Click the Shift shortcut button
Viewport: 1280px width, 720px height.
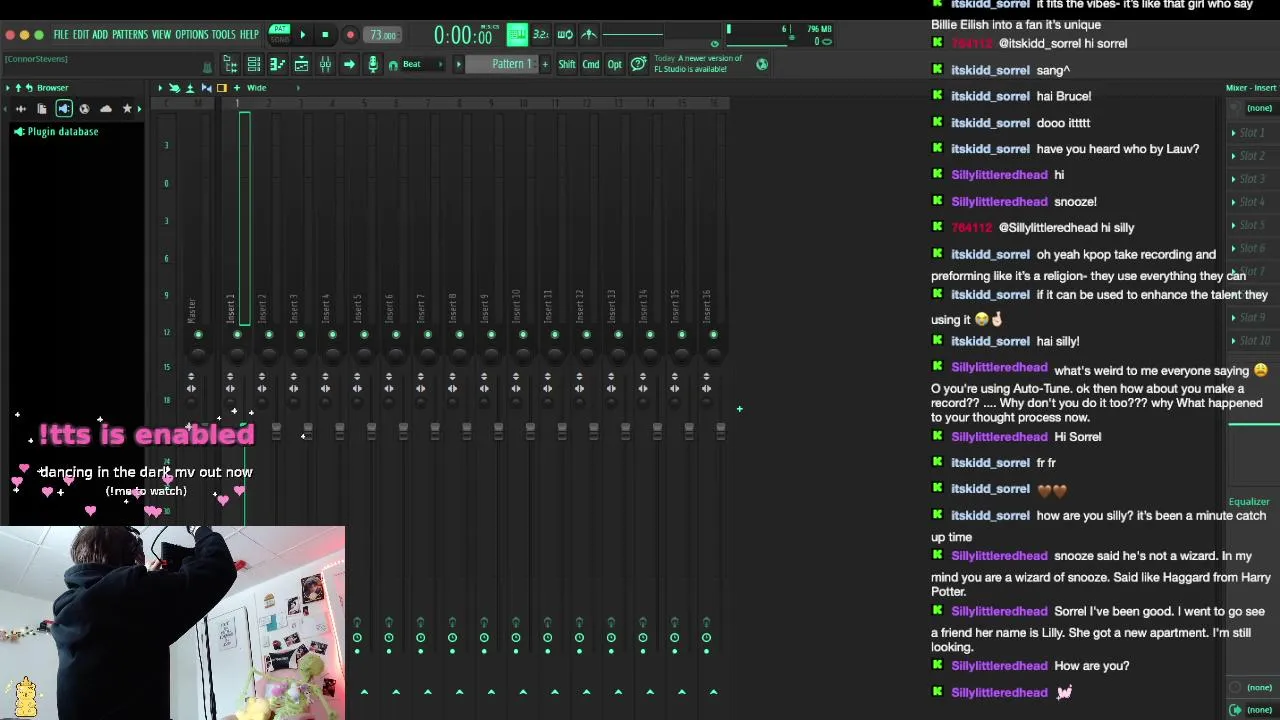coord(567,65)
